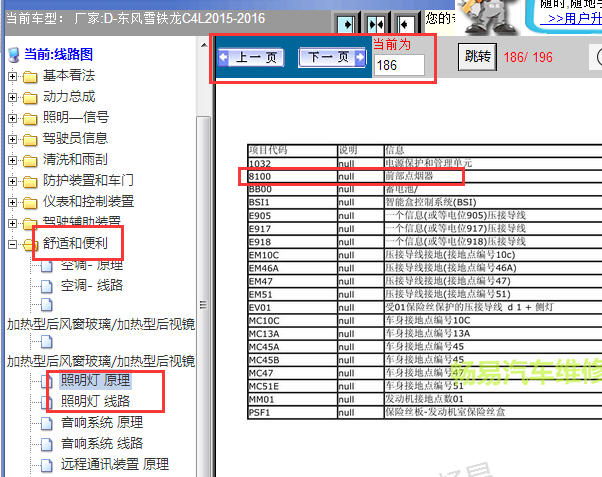Viewport: 602px width, 477px height.
Task: Click the page icon beside 照明灯 线路
Action: click(47, 402)
